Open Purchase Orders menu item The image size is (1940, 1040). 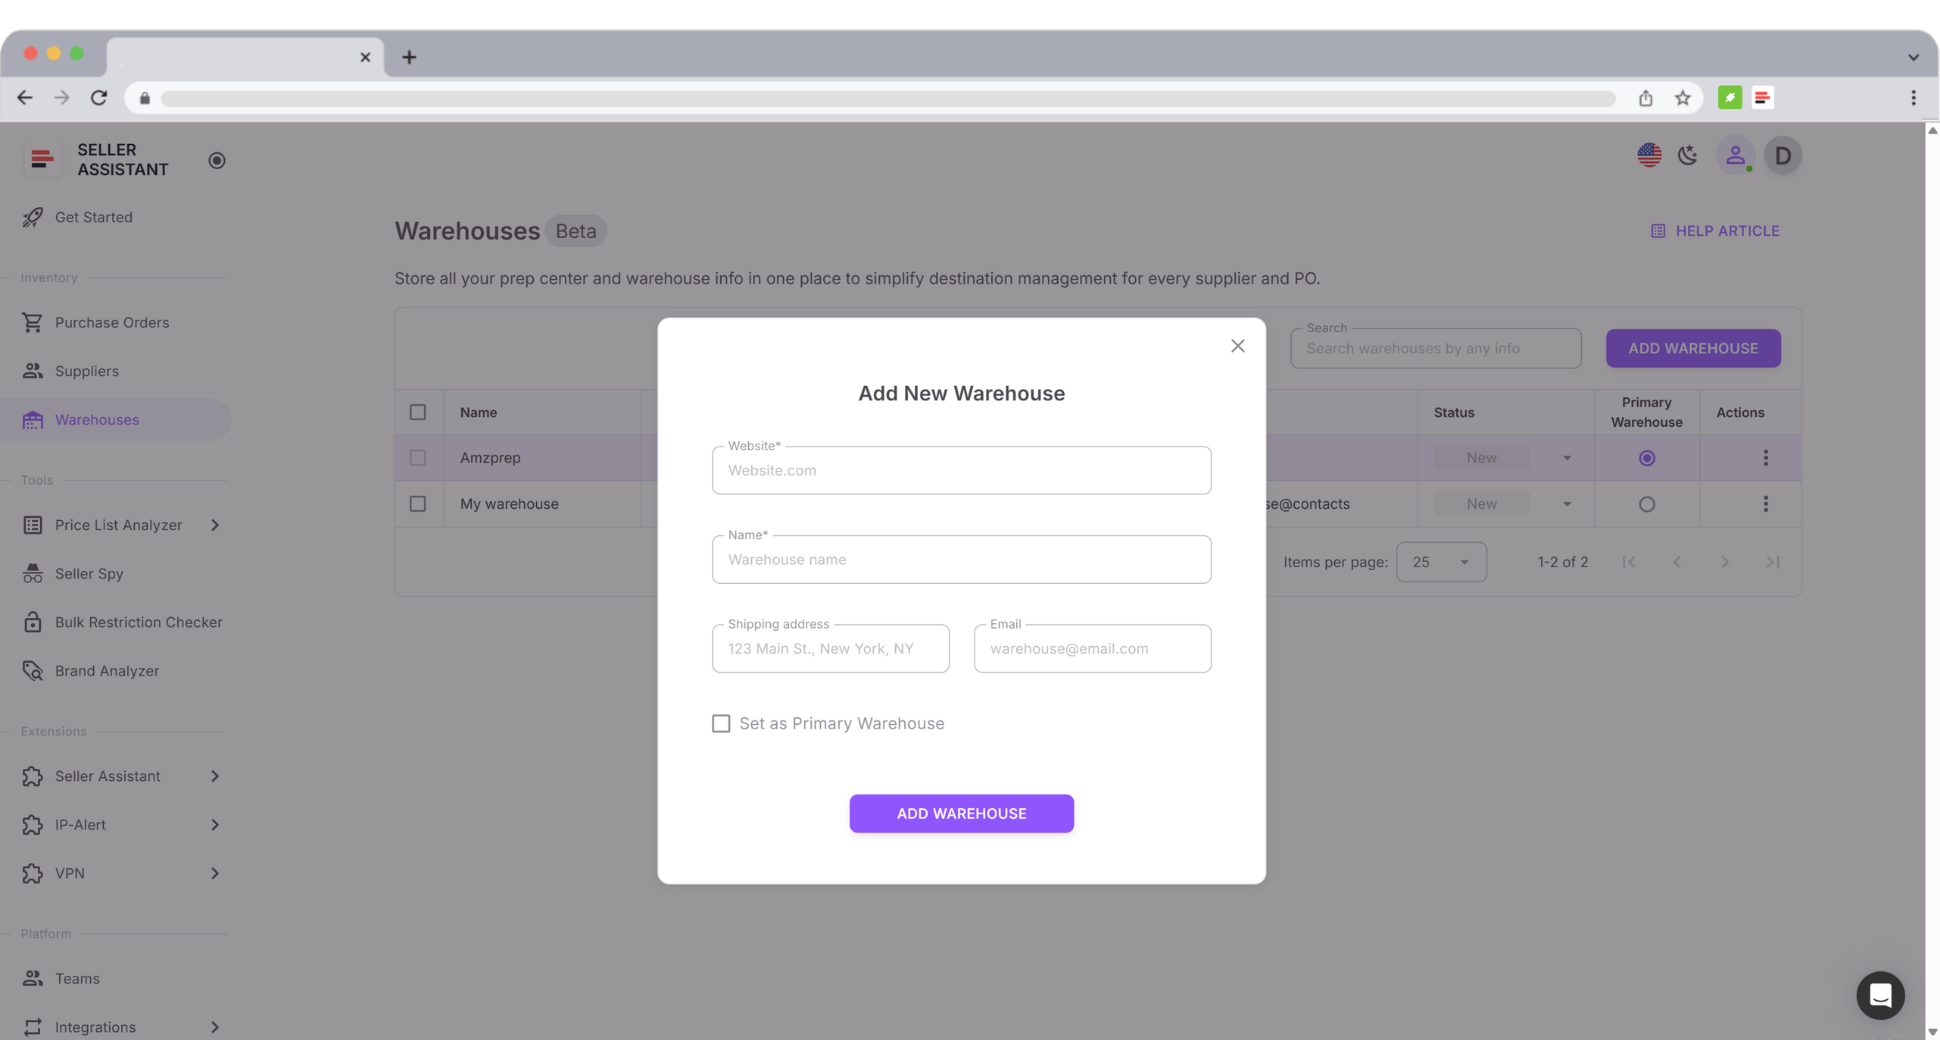(112, 322)
